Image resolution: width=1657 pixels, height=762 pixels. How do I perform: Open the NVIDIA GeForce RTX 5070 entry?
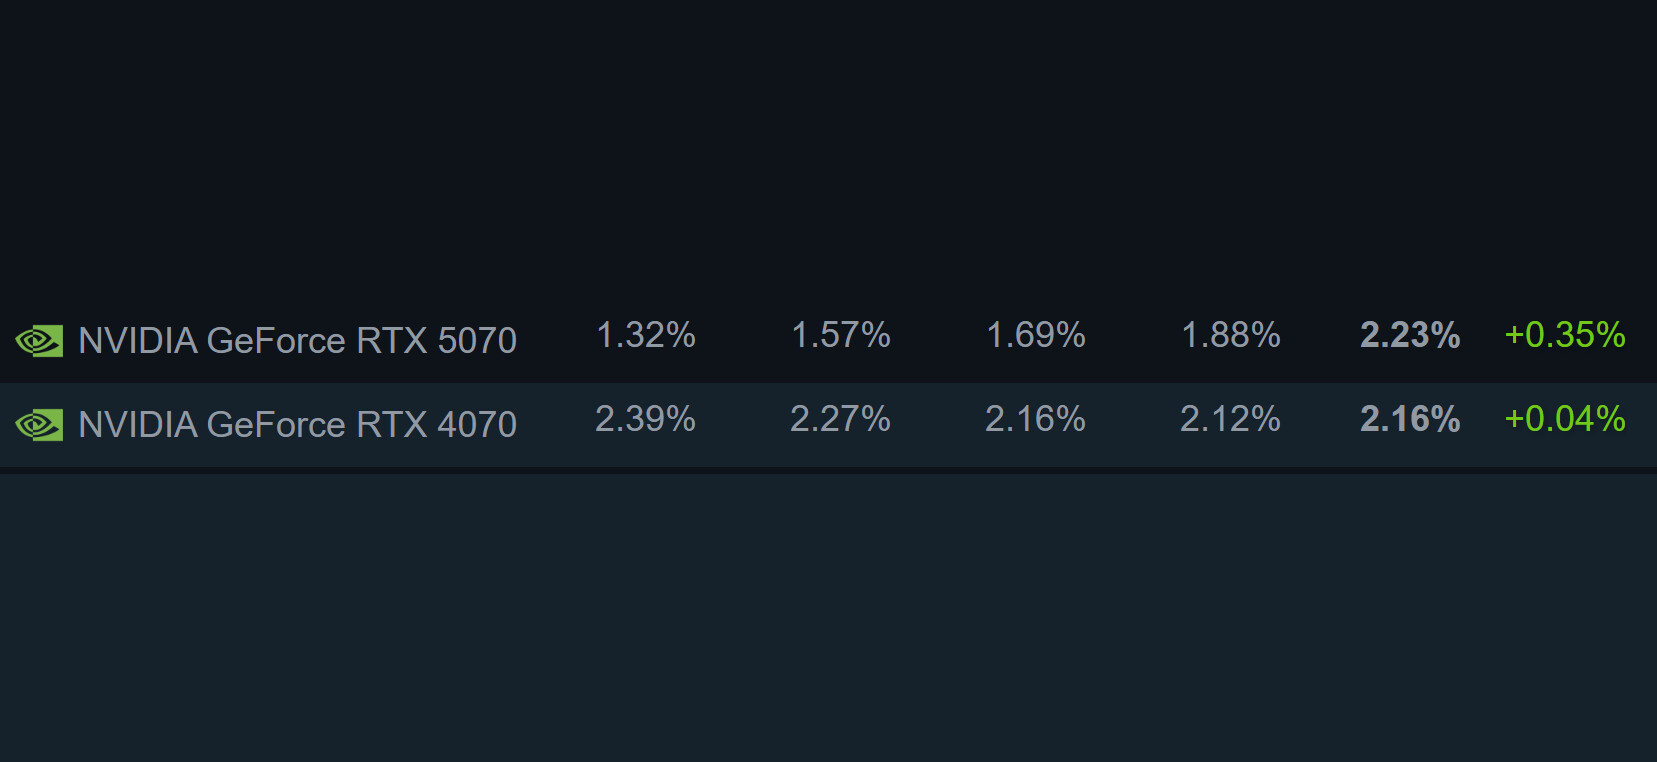click(x=297, y=341)
